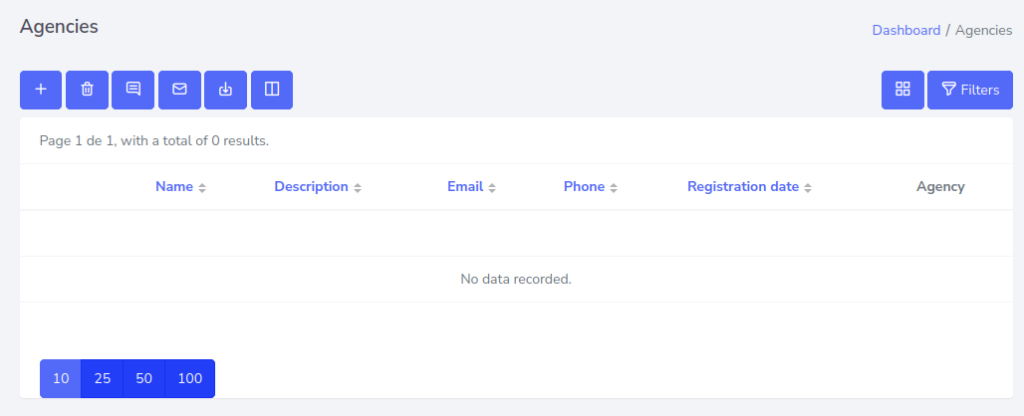Toggle the columns layout icon button
This screenshot has height=416, width=1024.
[x=272, y=90]
